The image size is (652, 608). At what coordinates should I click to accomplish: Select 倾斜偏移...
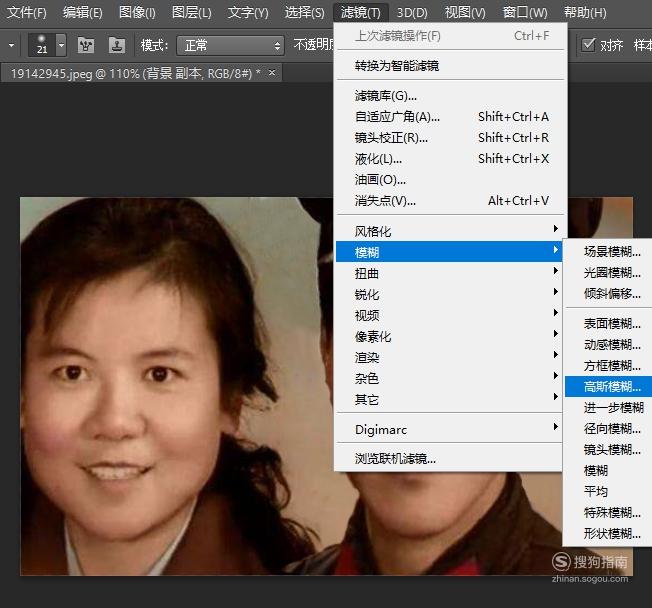[x=609, y=294]
